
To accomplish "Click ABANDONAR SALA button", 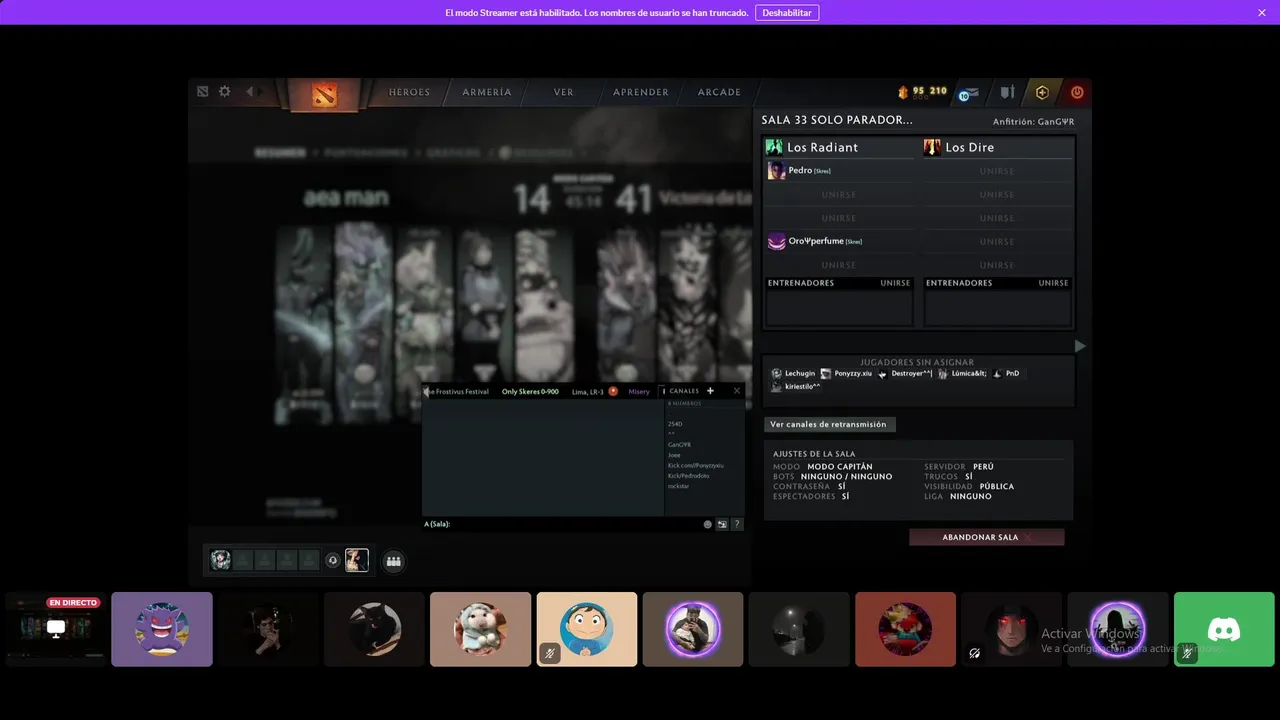I will click(x=987, y=537).
